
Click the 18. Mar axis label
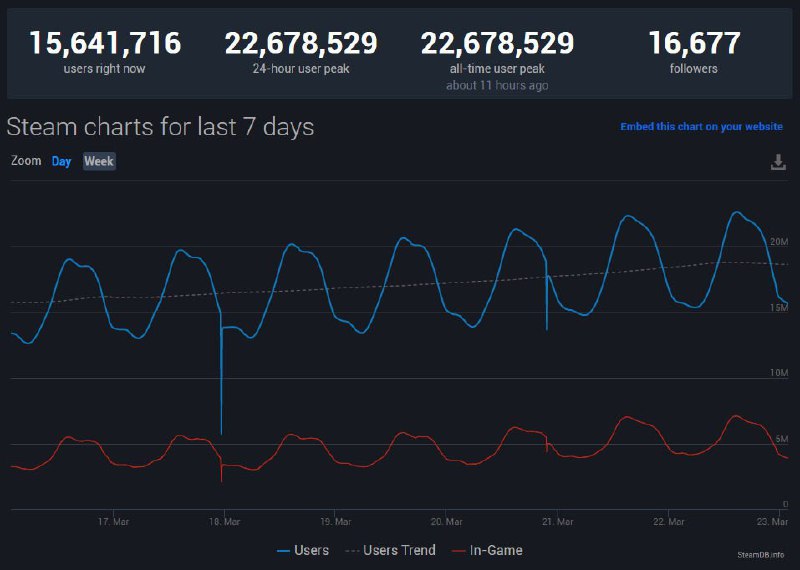point(224,522)
